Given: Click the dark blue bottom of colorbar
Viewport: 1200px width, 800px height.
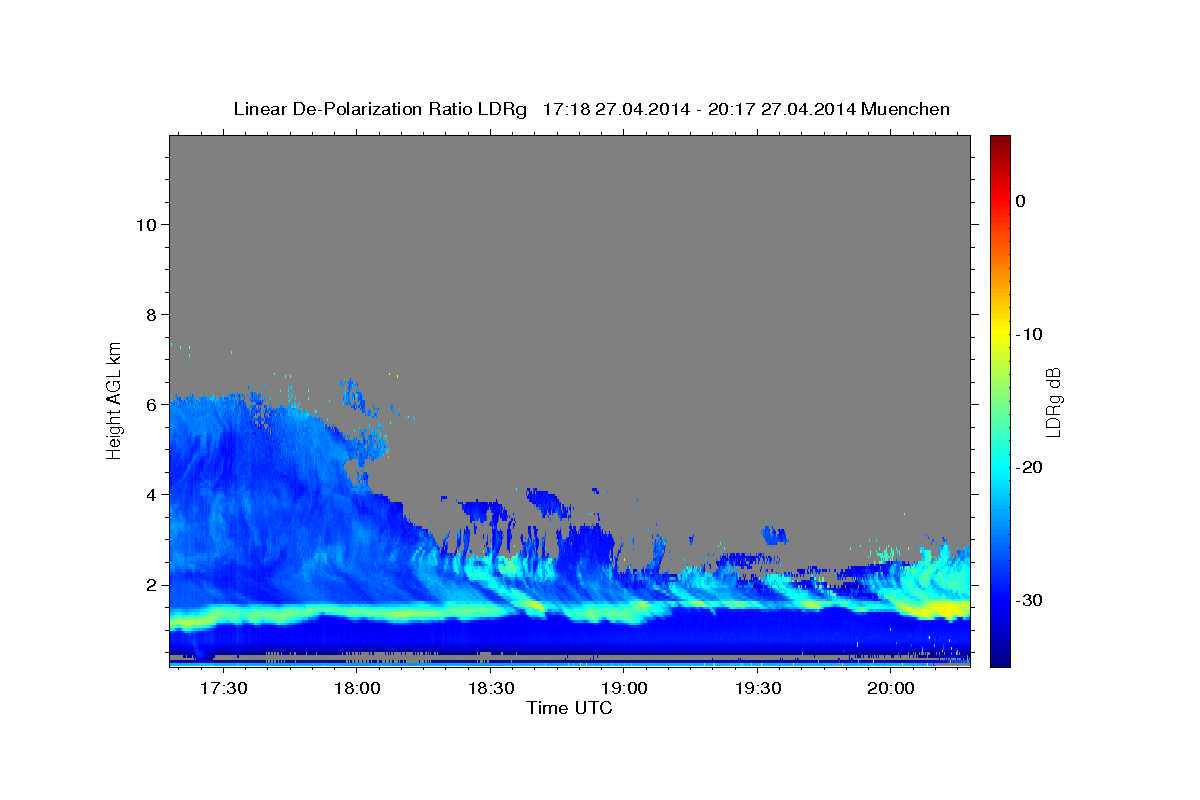Looking at the screenshot, I should pos(1000,659).
